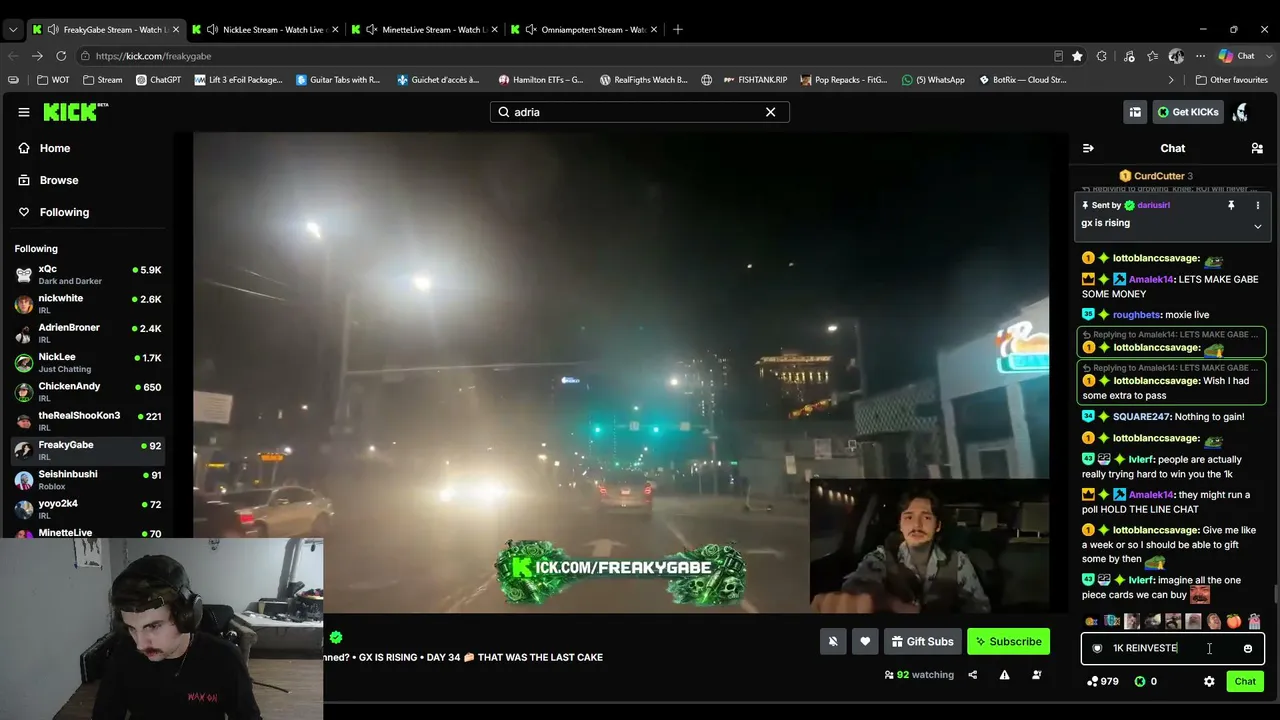The image size is (1280, 720).
Task: Open the Stream bookmarks folder
Action: coord(103,80)
